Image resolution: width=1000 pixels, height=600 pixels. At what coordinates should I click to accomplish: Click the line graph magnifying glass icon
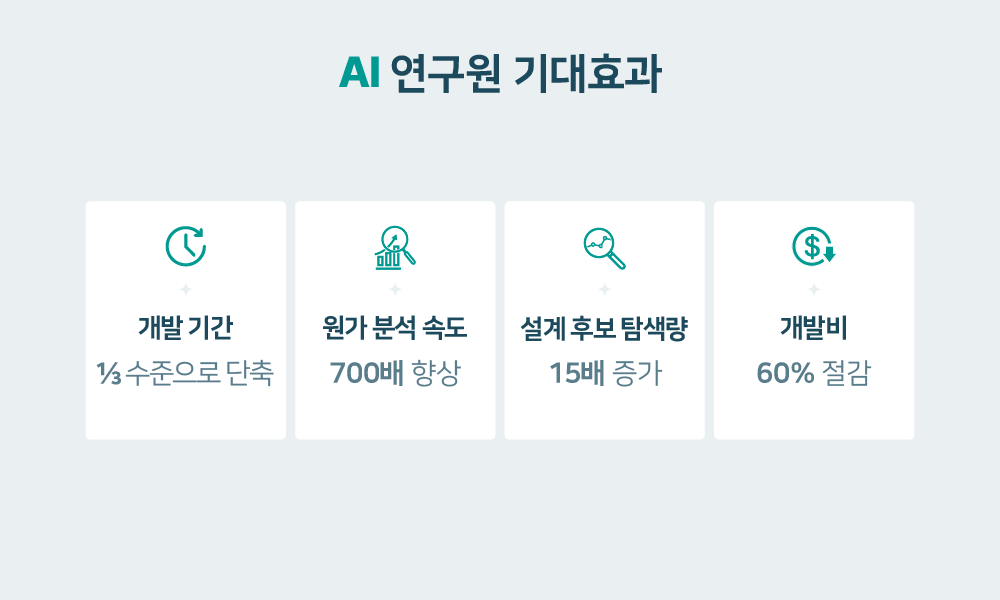pyautogui.click(x=605, y=249)
